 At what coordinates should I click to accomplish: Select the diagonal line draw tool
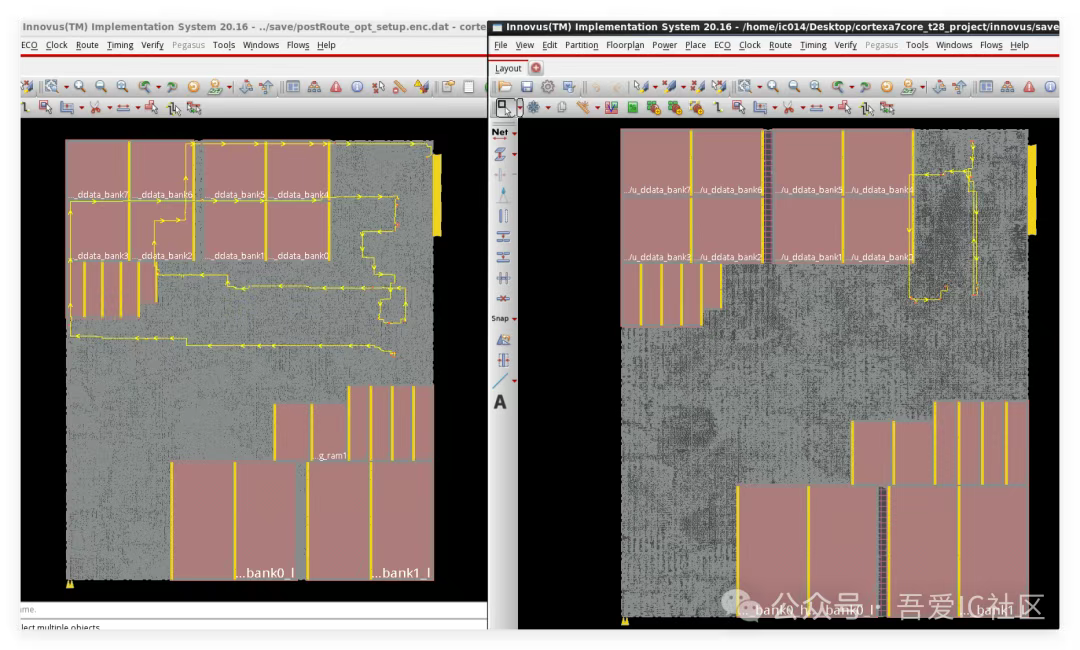pyautogui.click(x=501, y=380)
